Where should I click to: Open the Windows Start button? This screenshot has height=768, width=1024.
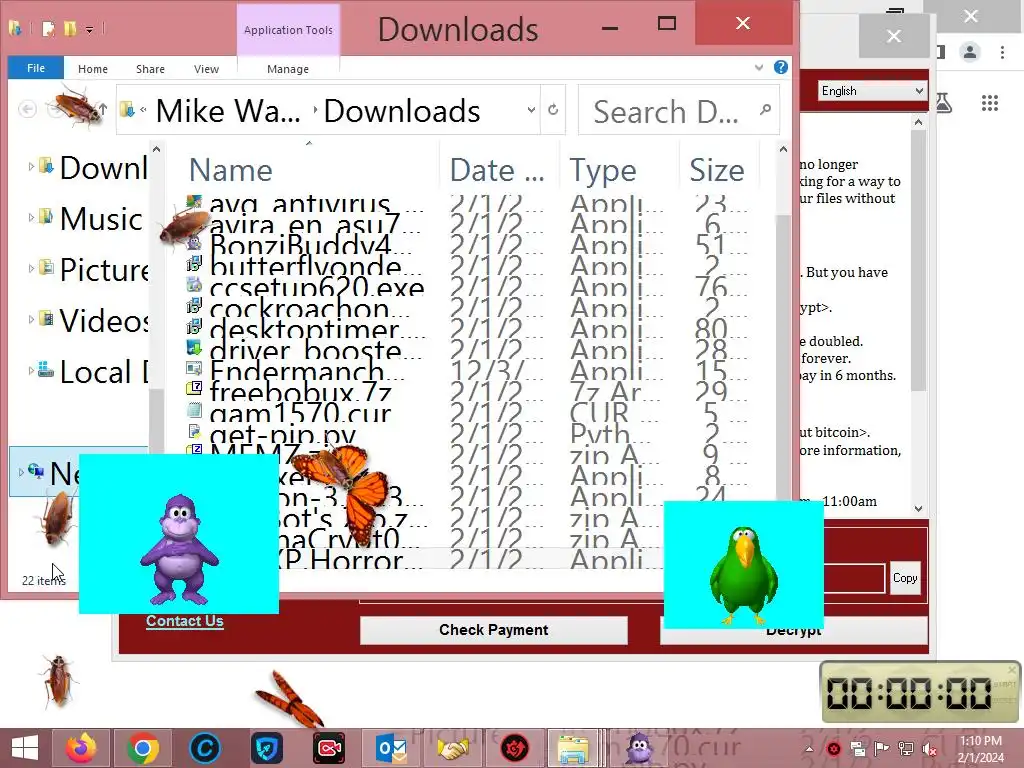tap(24, 748)
